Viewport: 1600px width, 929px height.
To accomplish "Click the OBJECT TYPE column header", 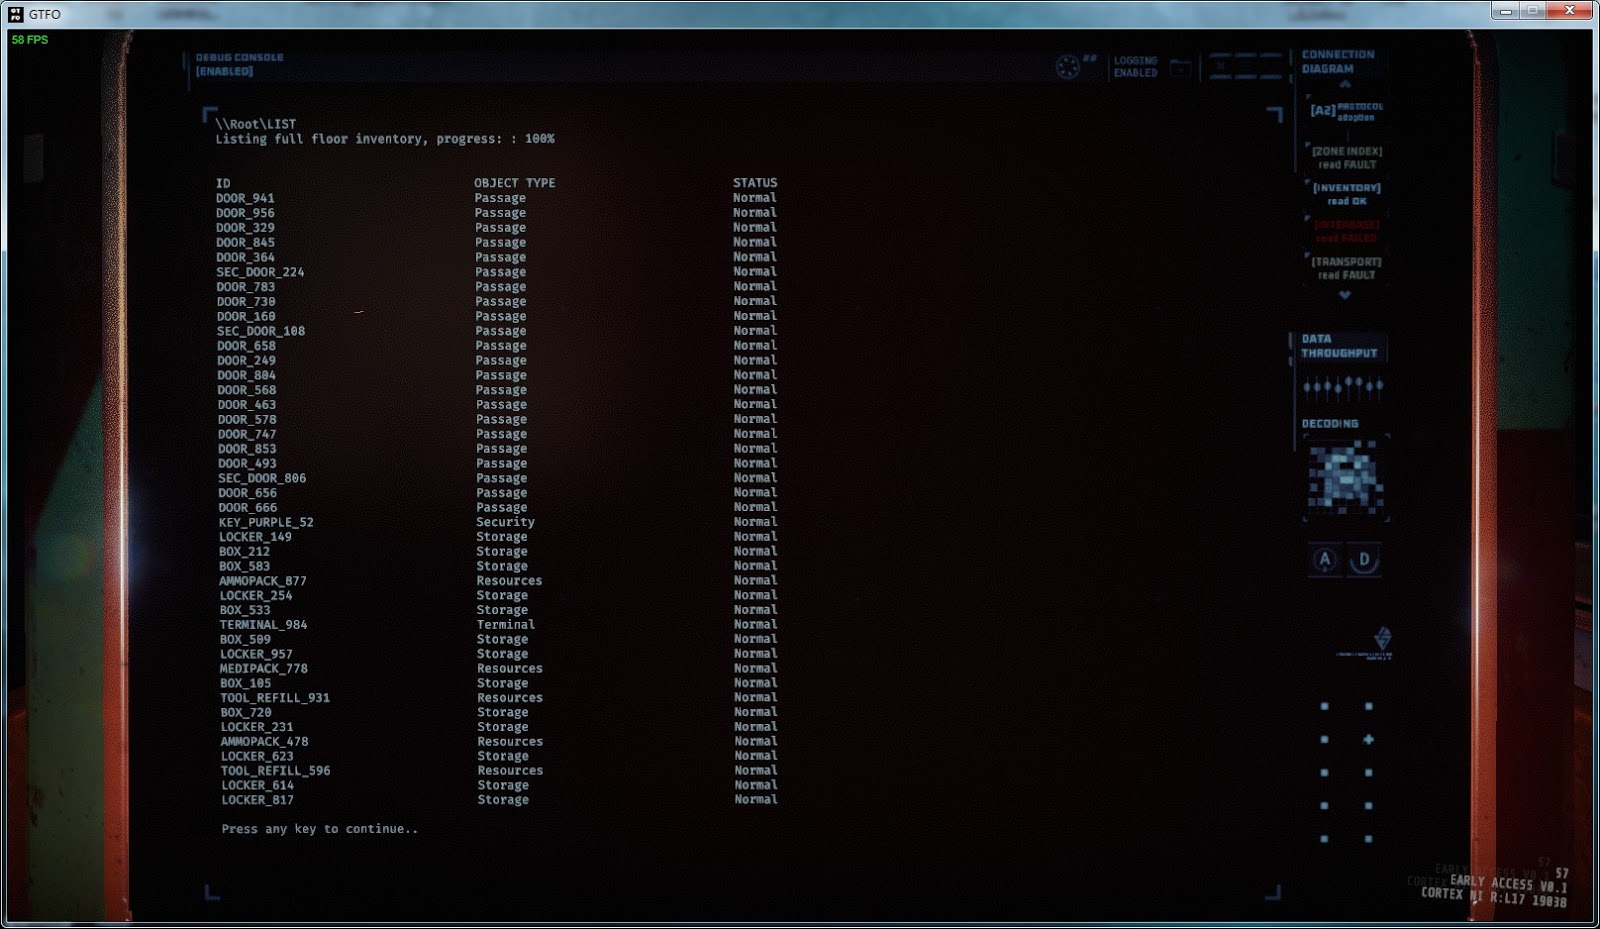I will pyautogui.click(x=514, y=183).
